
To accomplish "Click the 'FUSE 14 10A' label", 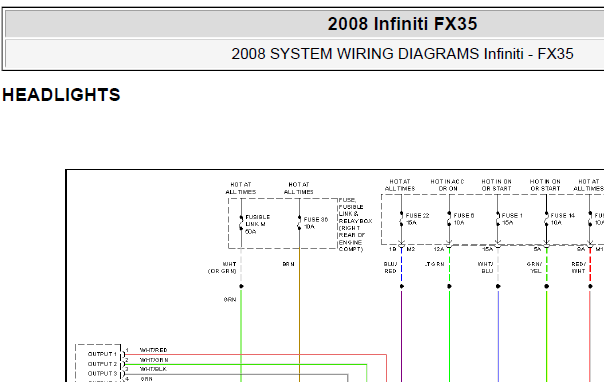I will (562, 219).
